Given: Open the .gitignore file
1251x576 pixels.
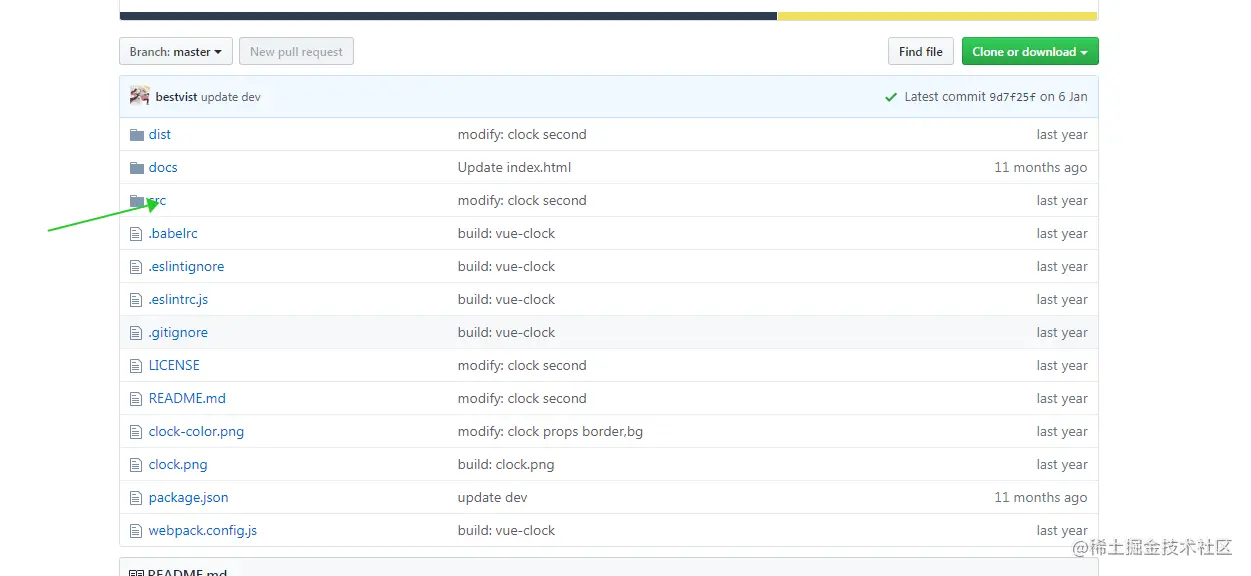Looking at the screenshot, I should [x=178, y=333].
